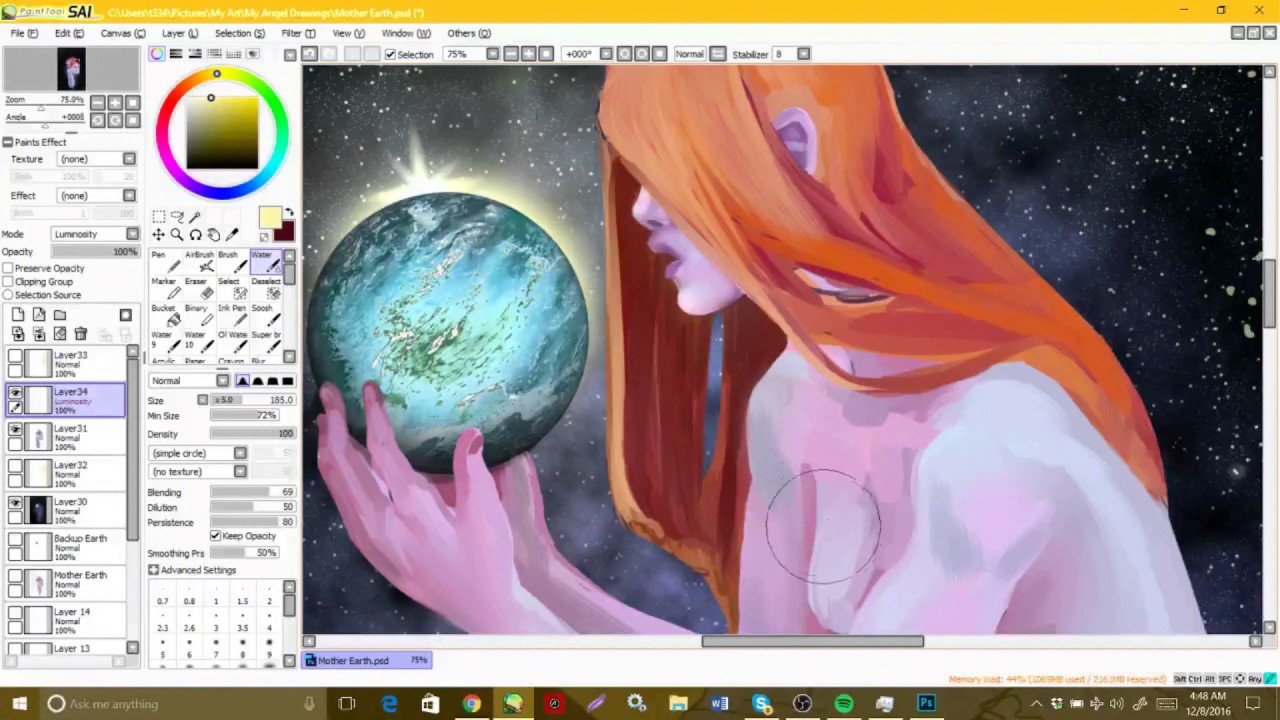
Task: Hide Layer30 using its eye icon
Action: pyautogui.click(x=15, y=503)
